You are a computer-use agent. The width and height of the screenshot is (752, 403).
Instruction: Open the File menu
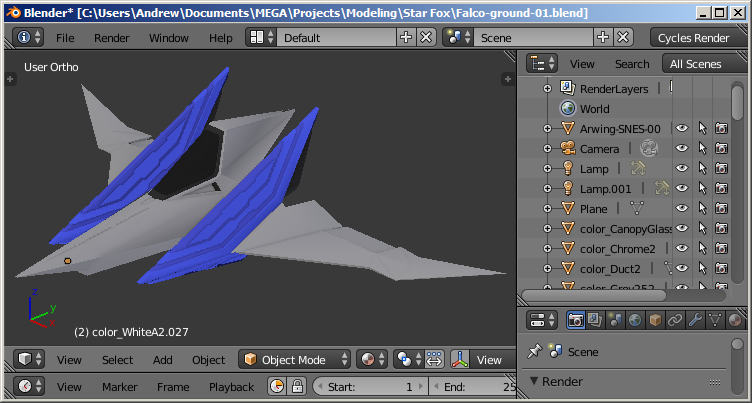pyautogui.click(x=65, y=38)
